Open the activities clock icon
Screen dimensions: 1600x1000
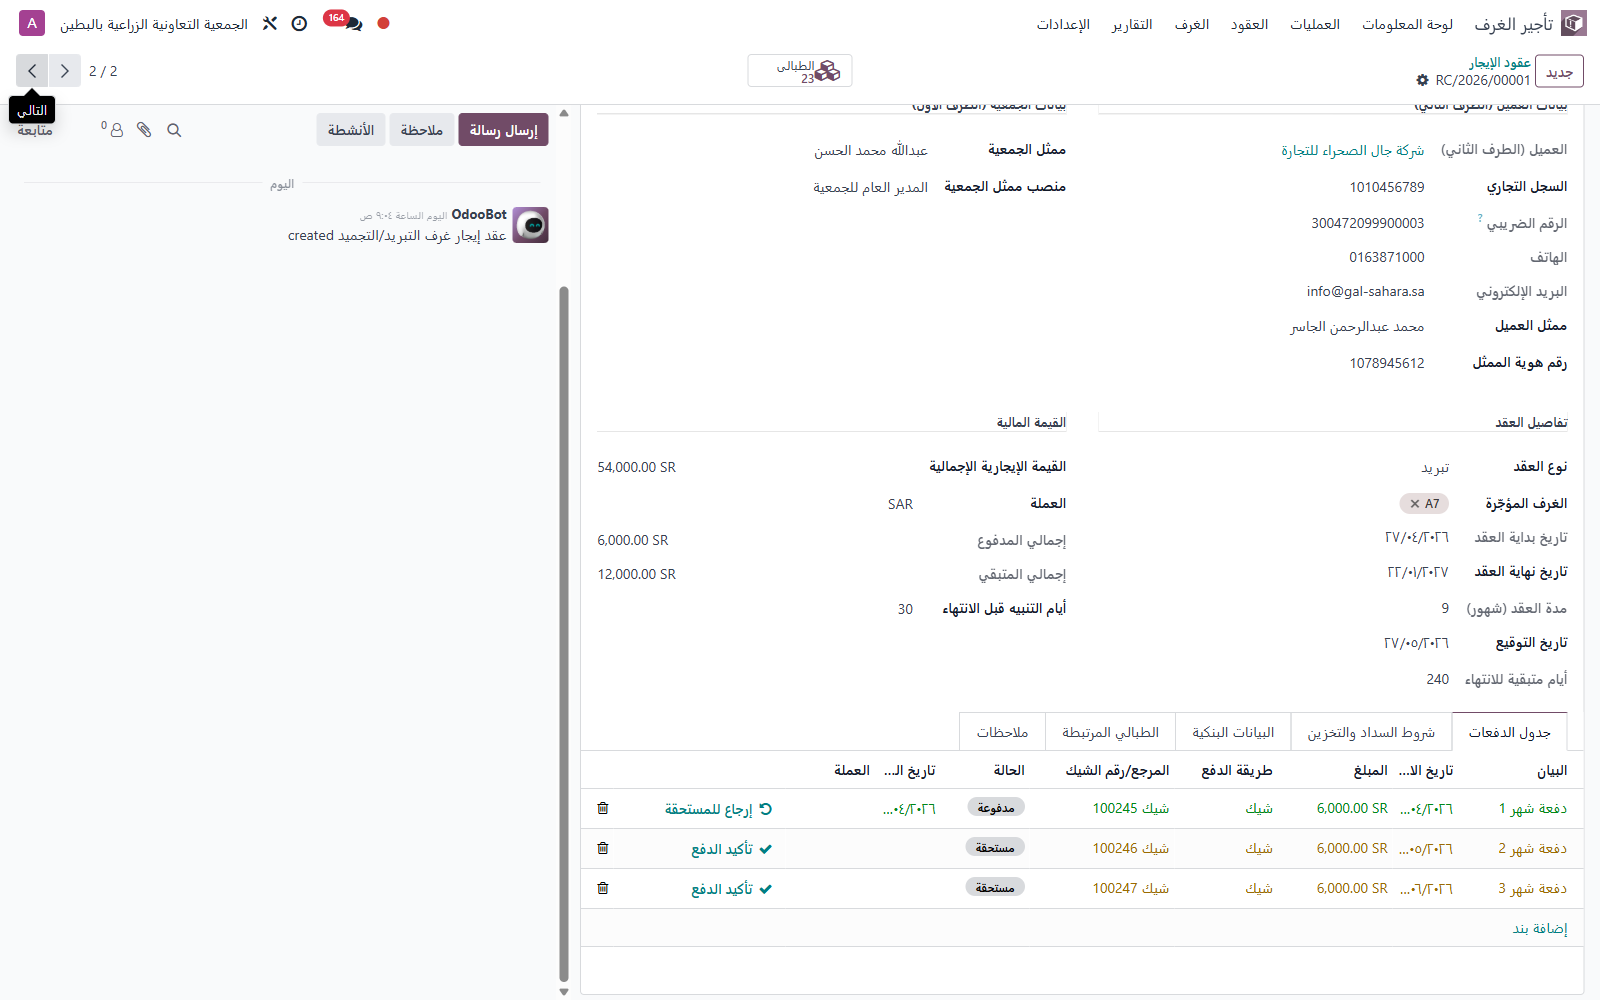[x=299, y=23]
